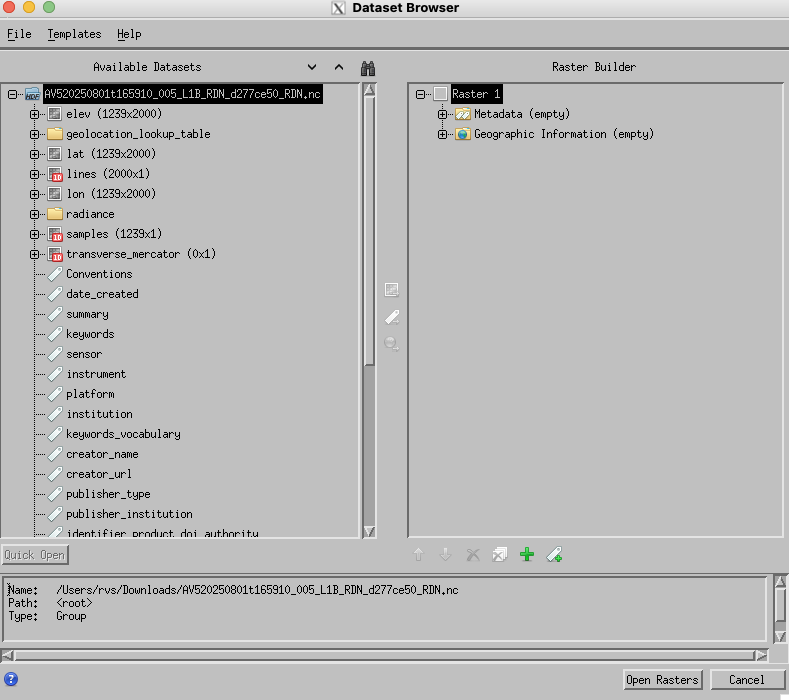Expand the lat dataset node
Screen dimensions: 789x700
click(34, 154)
